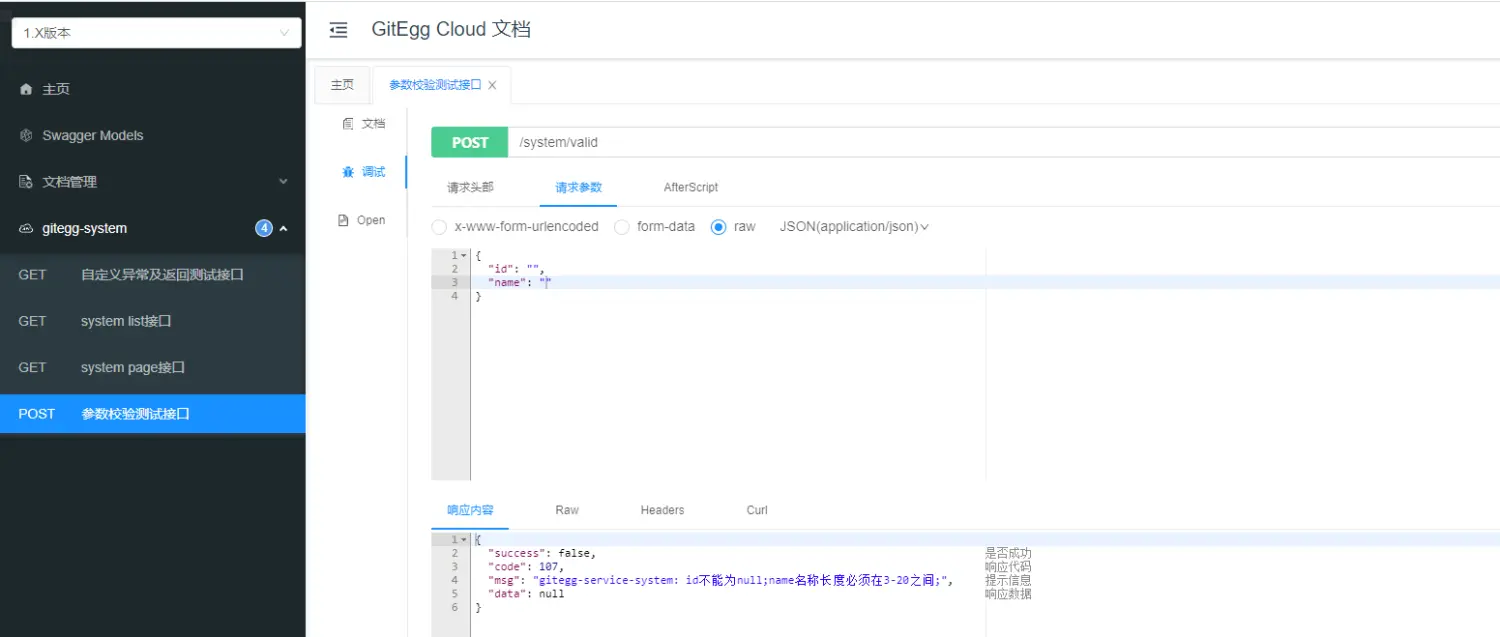Screen dimensions: 1500x637
Task: Close the 参数校验测试接口 tab
Action: [x=492, y=85]
